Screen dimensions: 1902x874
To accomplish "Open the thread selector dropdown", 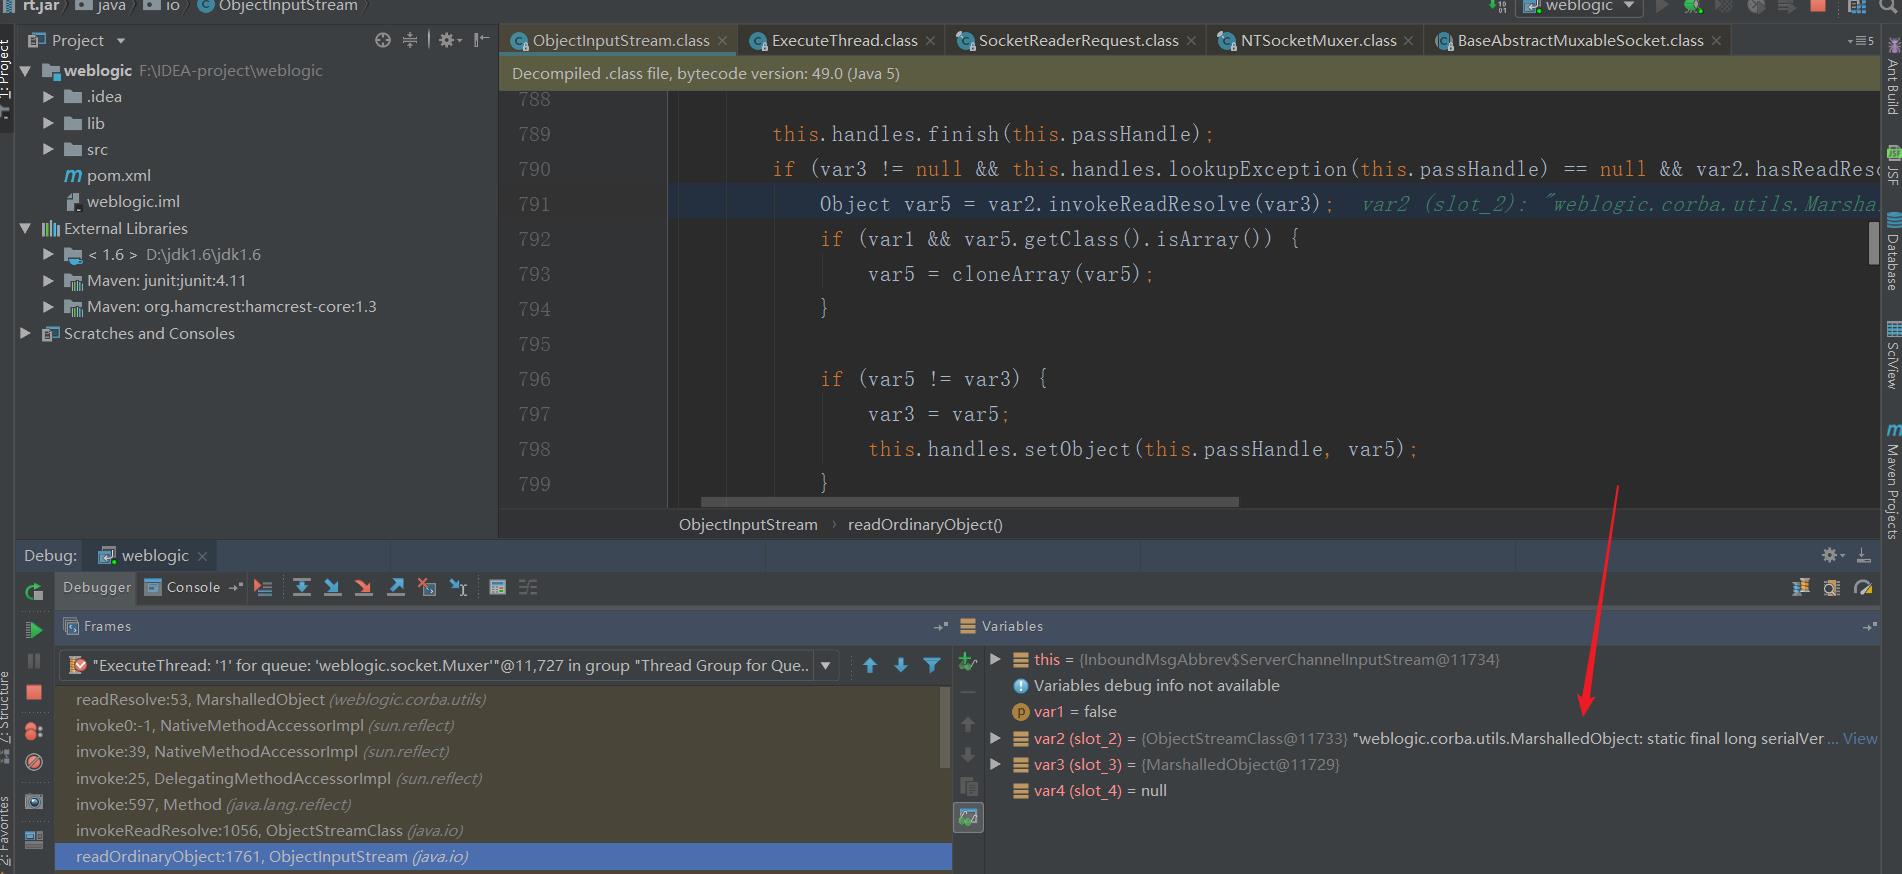I will click(826, 665).
